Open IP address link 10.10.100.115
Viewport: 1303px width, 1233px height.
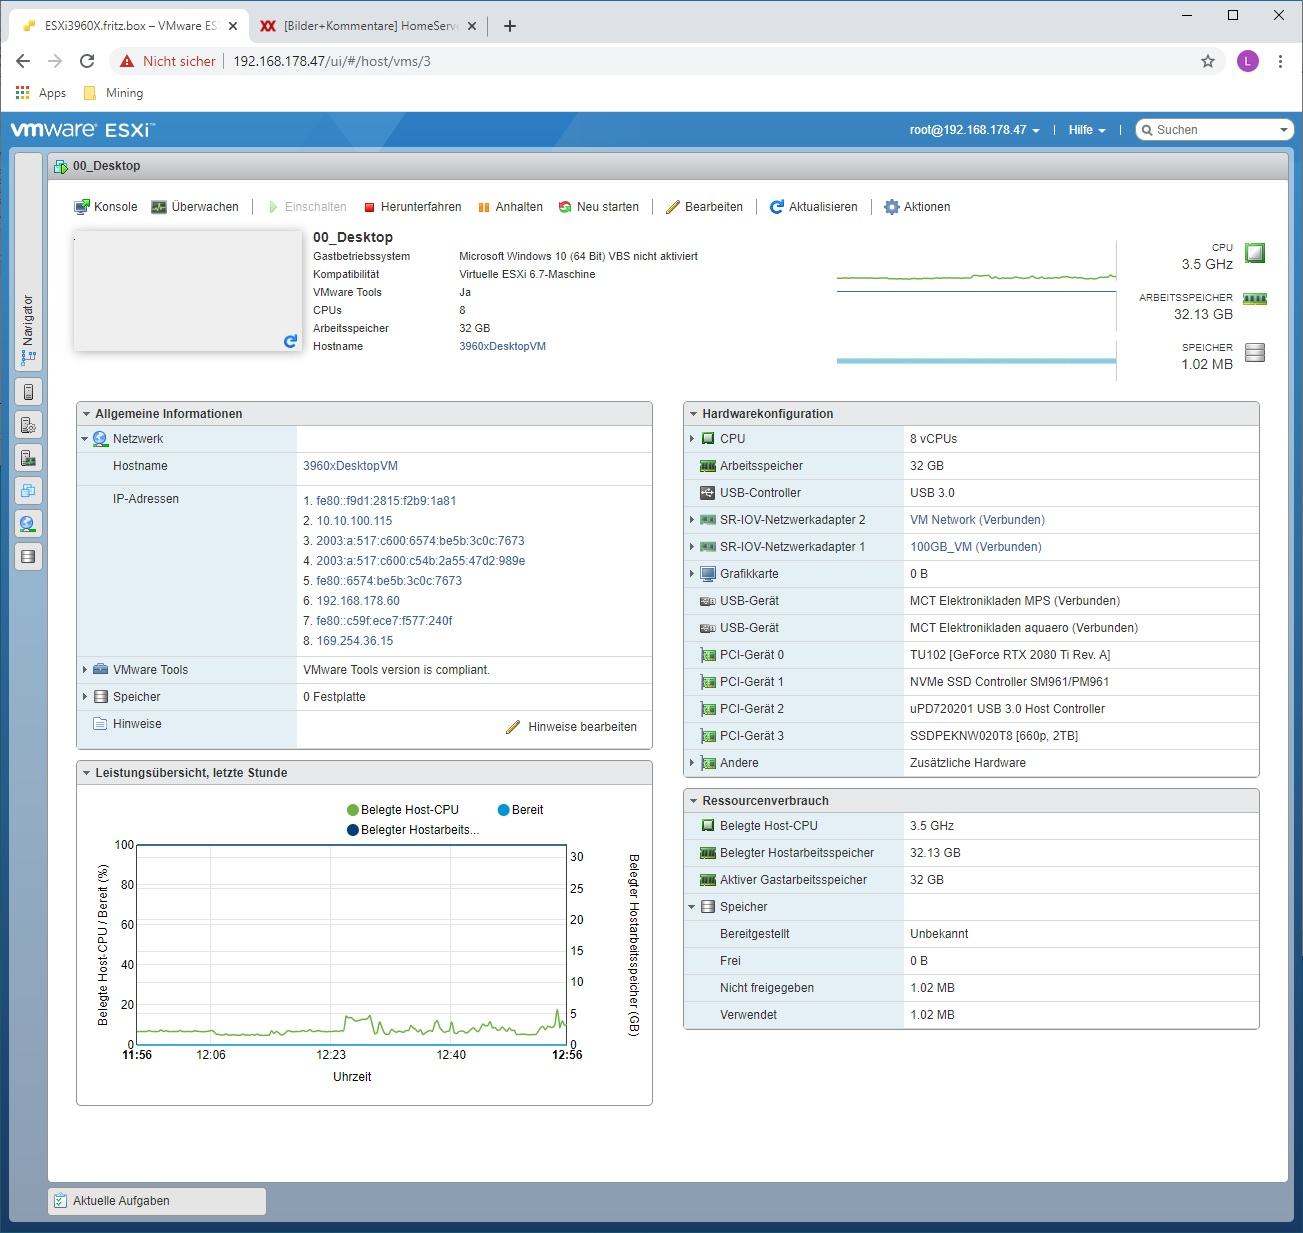click(x=354, y=521)
